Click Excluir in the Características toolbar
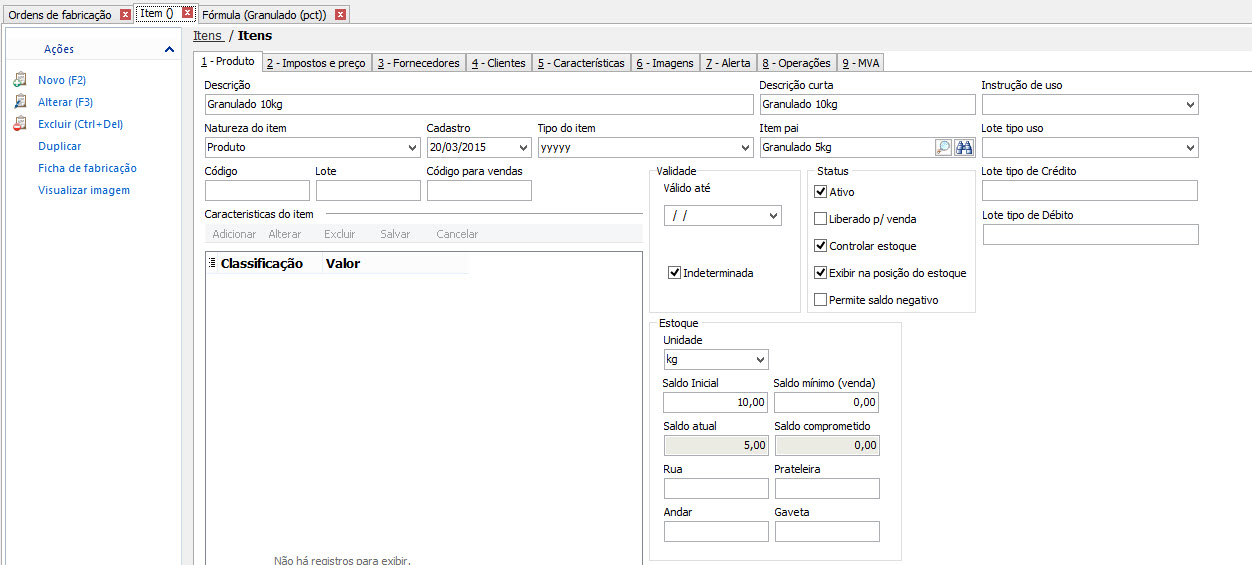This screenshot has width=1252, height=565. (x=340, y=234)
